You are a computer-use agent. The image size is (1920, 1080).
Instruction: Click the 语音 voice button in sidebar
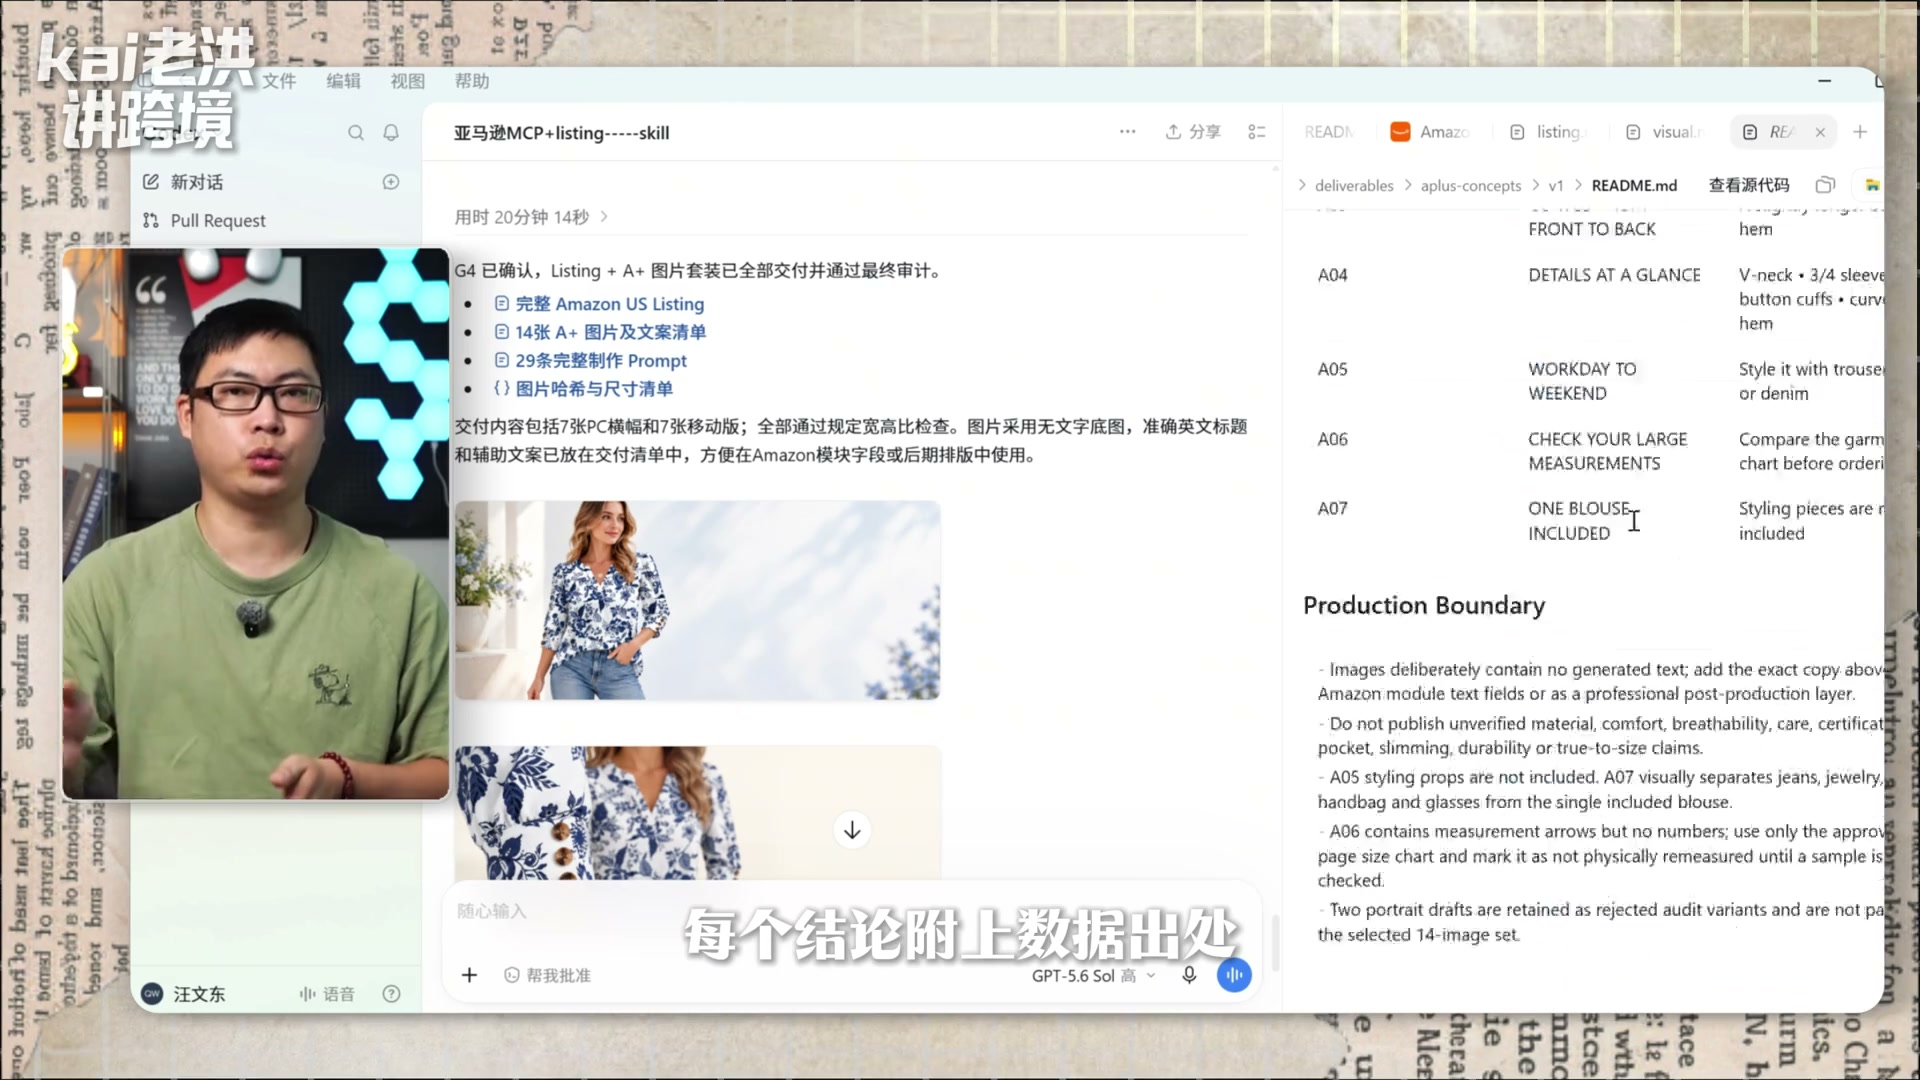click(x=327, y=994)
